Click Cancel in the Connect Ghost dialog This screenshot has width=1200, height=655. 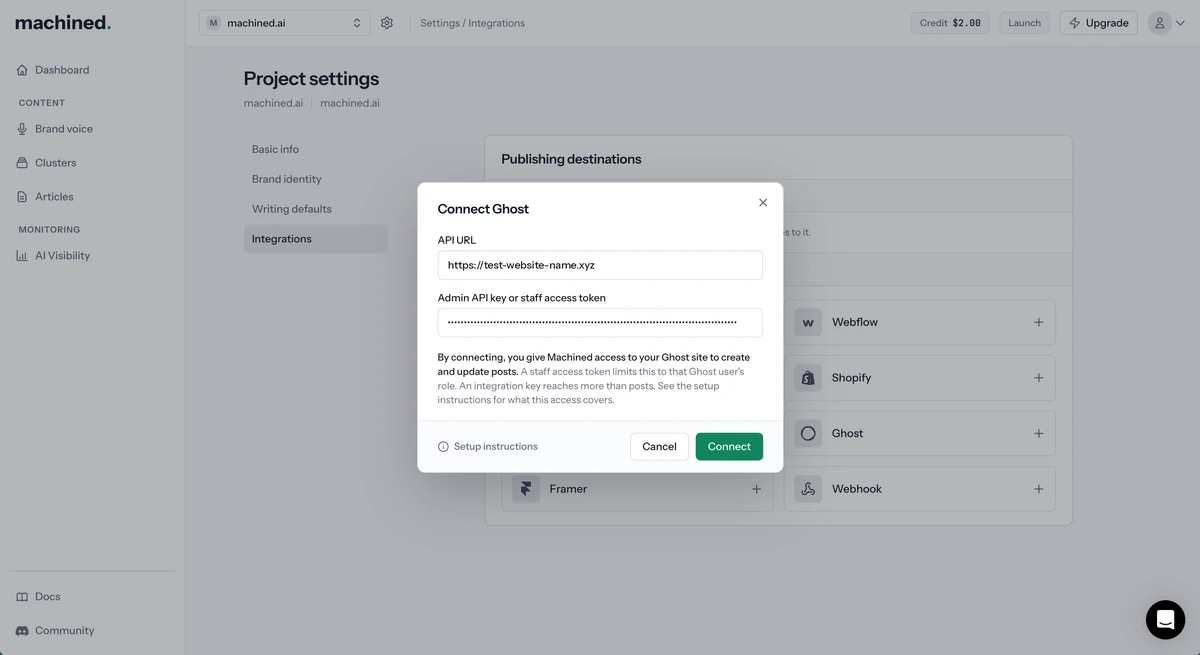tap(659, 447)
